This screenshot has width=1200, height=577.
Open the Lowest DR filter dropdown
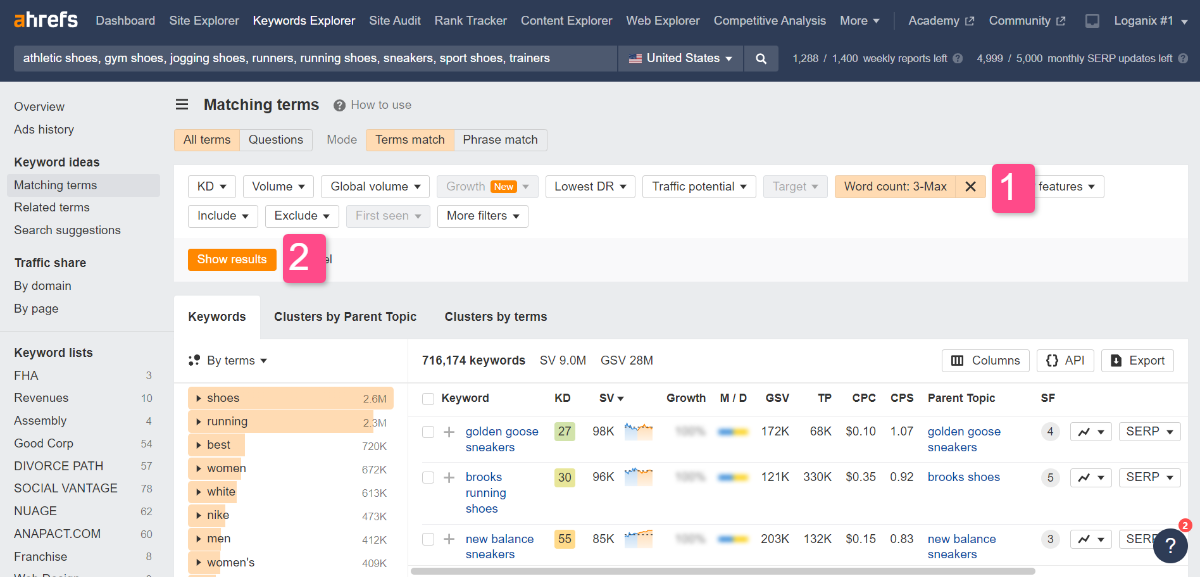coord(591,186)
